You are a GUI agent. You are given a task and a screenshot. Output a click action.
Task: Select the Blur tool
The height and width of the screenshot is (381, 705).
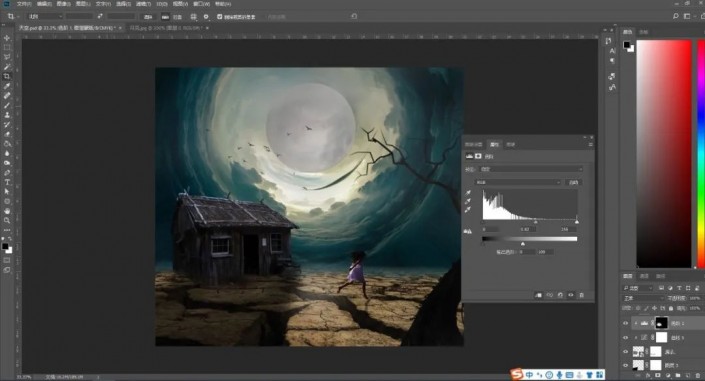pos(7,153)
